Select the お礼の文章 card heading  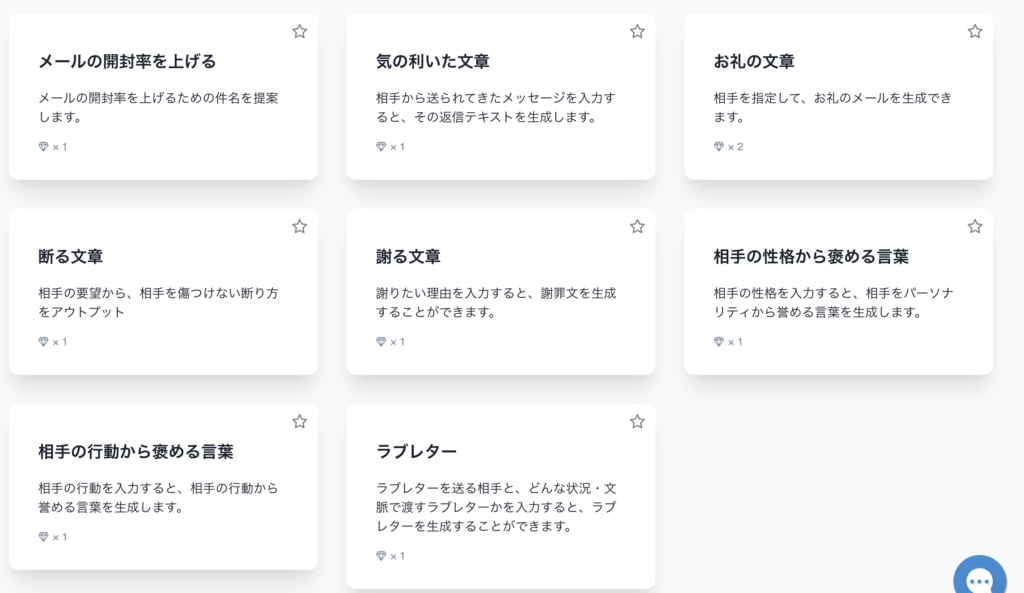[x=754, y=61]
